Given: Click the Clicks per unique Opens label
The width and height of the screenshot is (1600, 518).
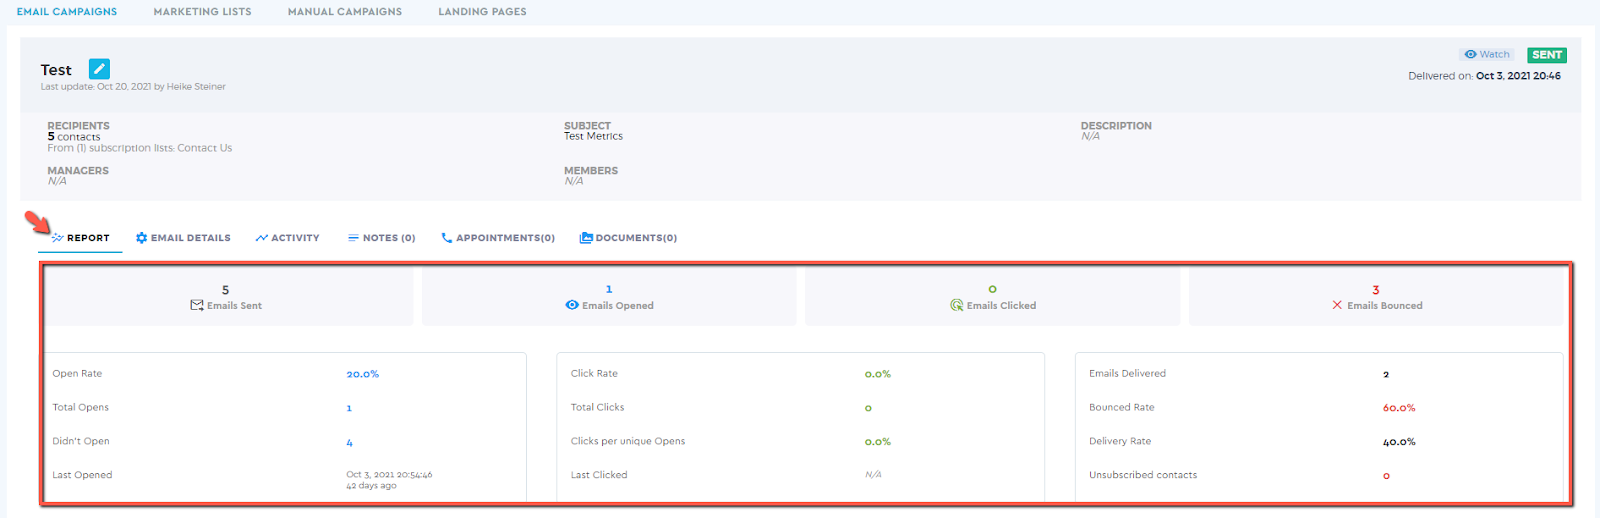Looking at the screenshot, I should pos(628,441).
